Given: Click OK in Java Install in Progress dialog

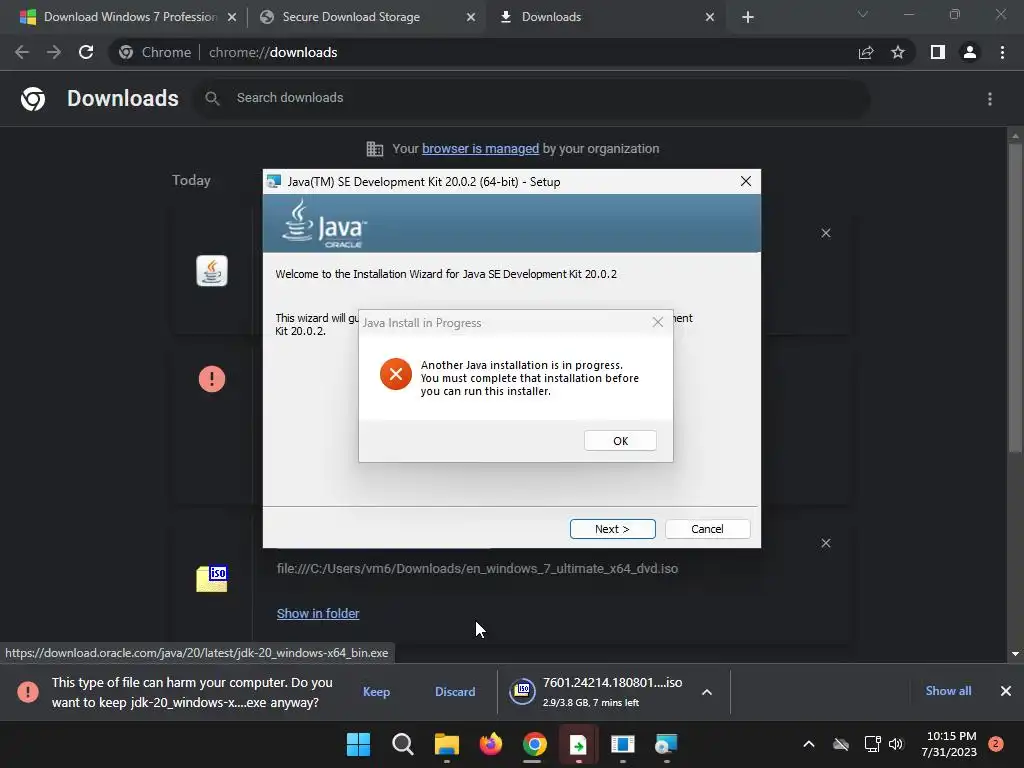Looking at the screenshot, I should point(620,441).
